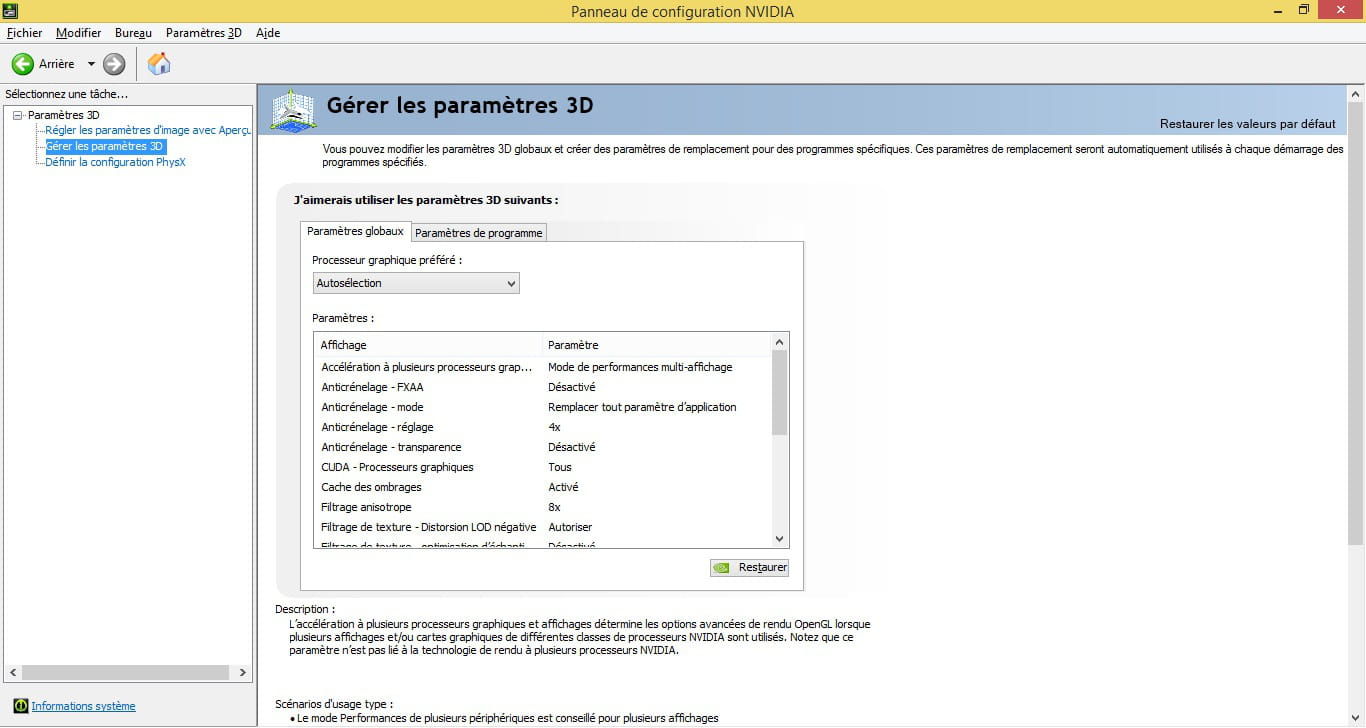The width and height of the screenshot is (1366, 728).
Task: Switch to the Paramètres de programme tab
Action: pos(479,233)
